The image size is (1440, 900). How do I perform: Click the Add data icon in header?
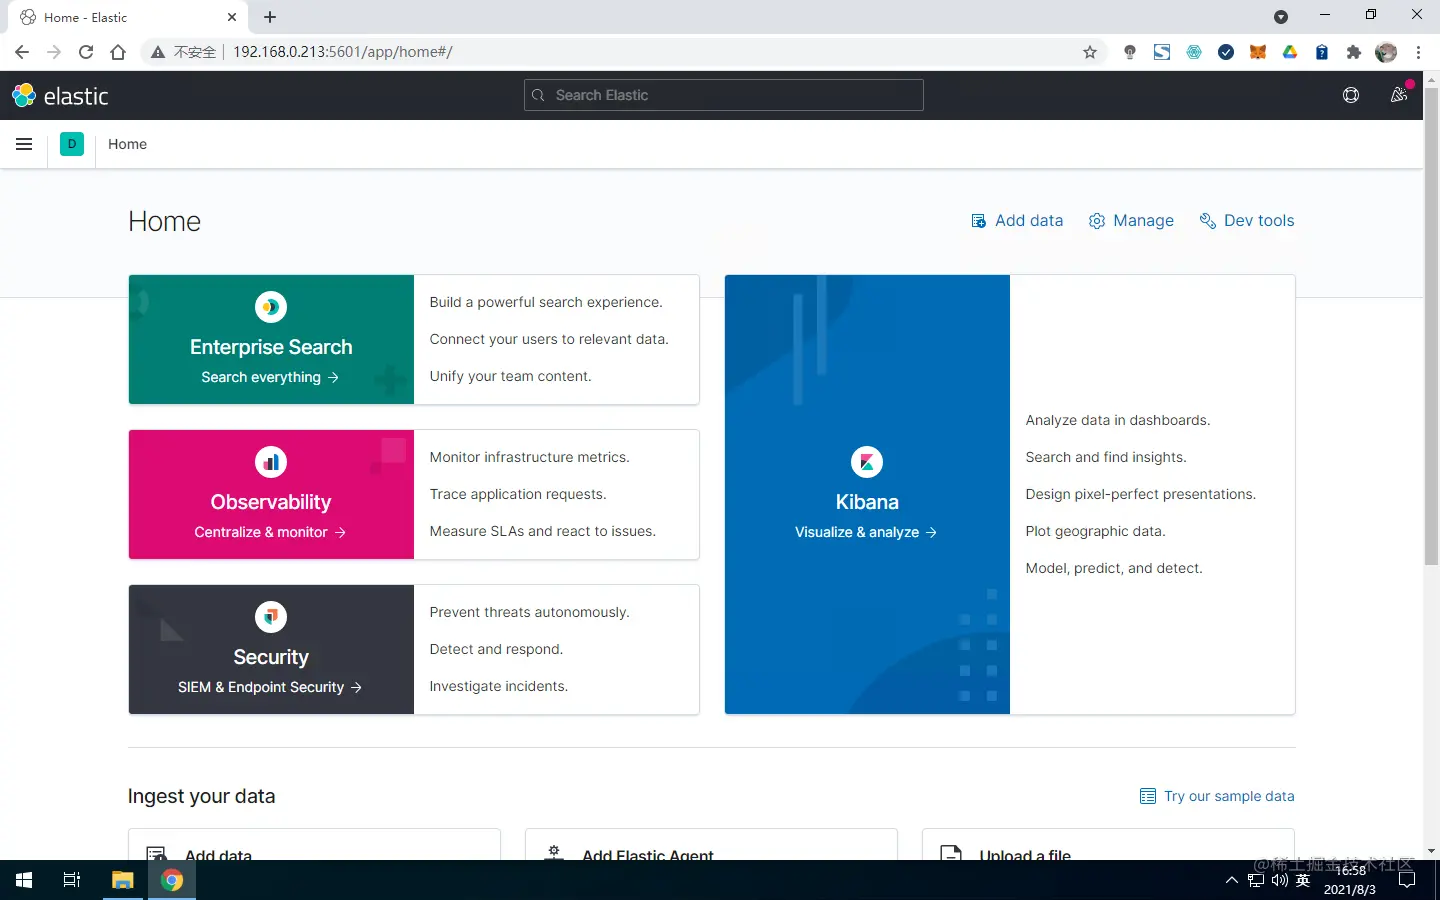(x=979, y=221)
